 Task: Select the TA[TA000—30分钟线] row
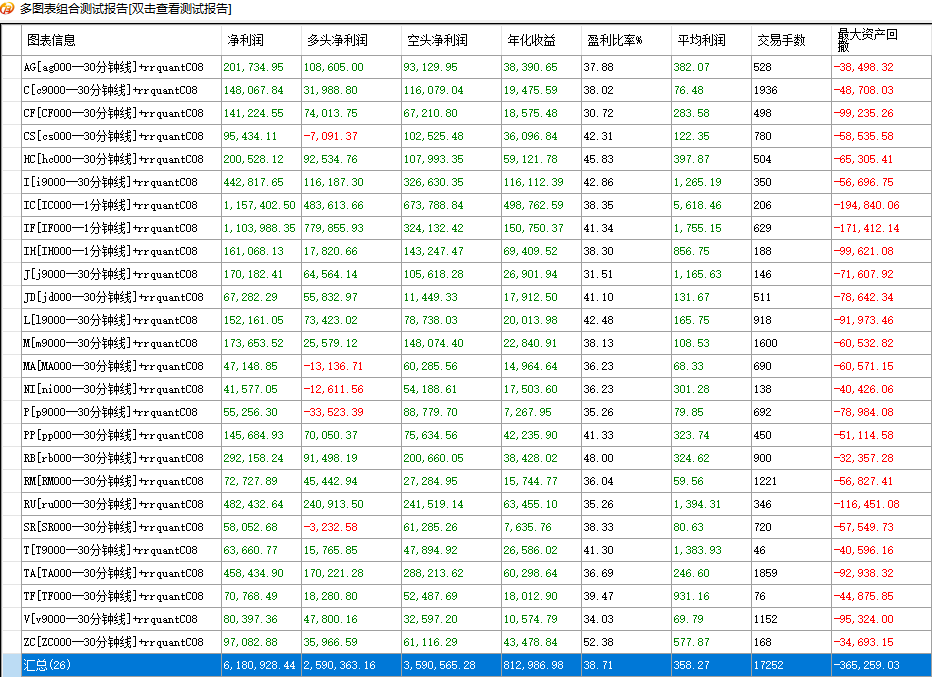click(x=466, y=573)
